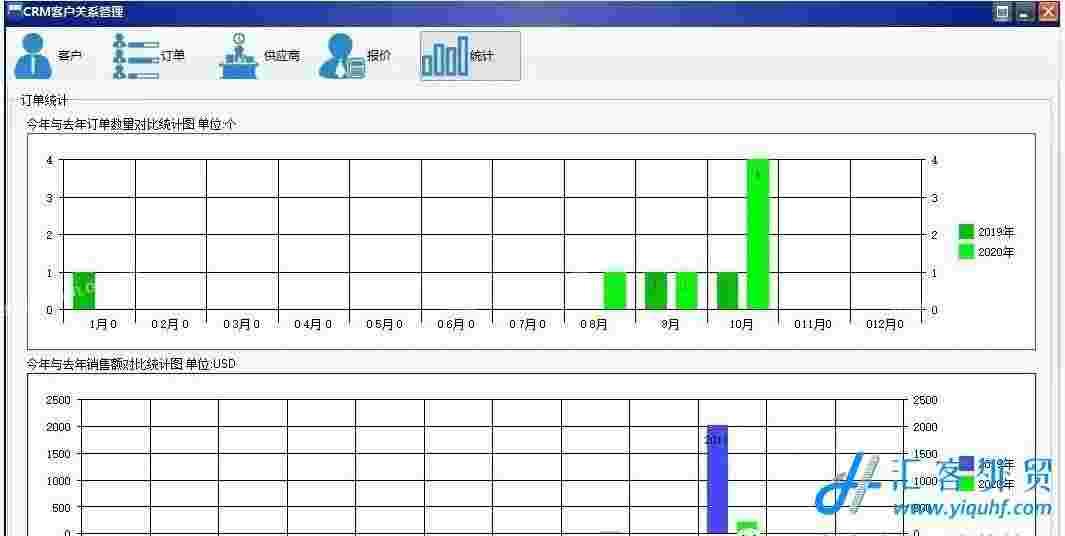
Task: Click the blue 2019年 legend swatch in sales chart
Action: 966,465
